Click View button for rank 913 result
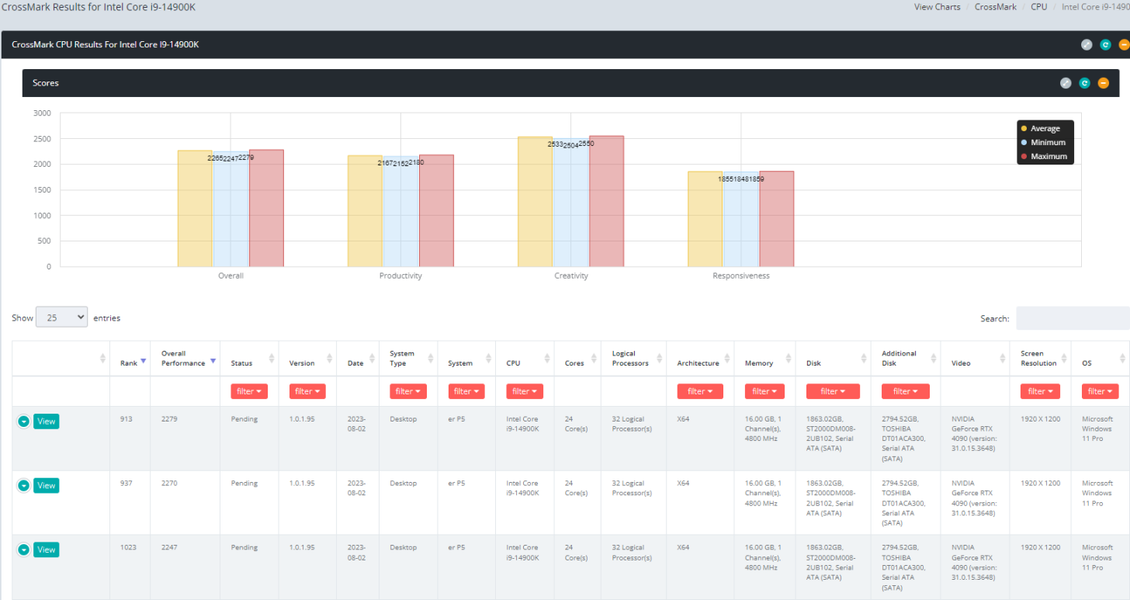This screenshot has width=1130, height=600. point(46,421)
